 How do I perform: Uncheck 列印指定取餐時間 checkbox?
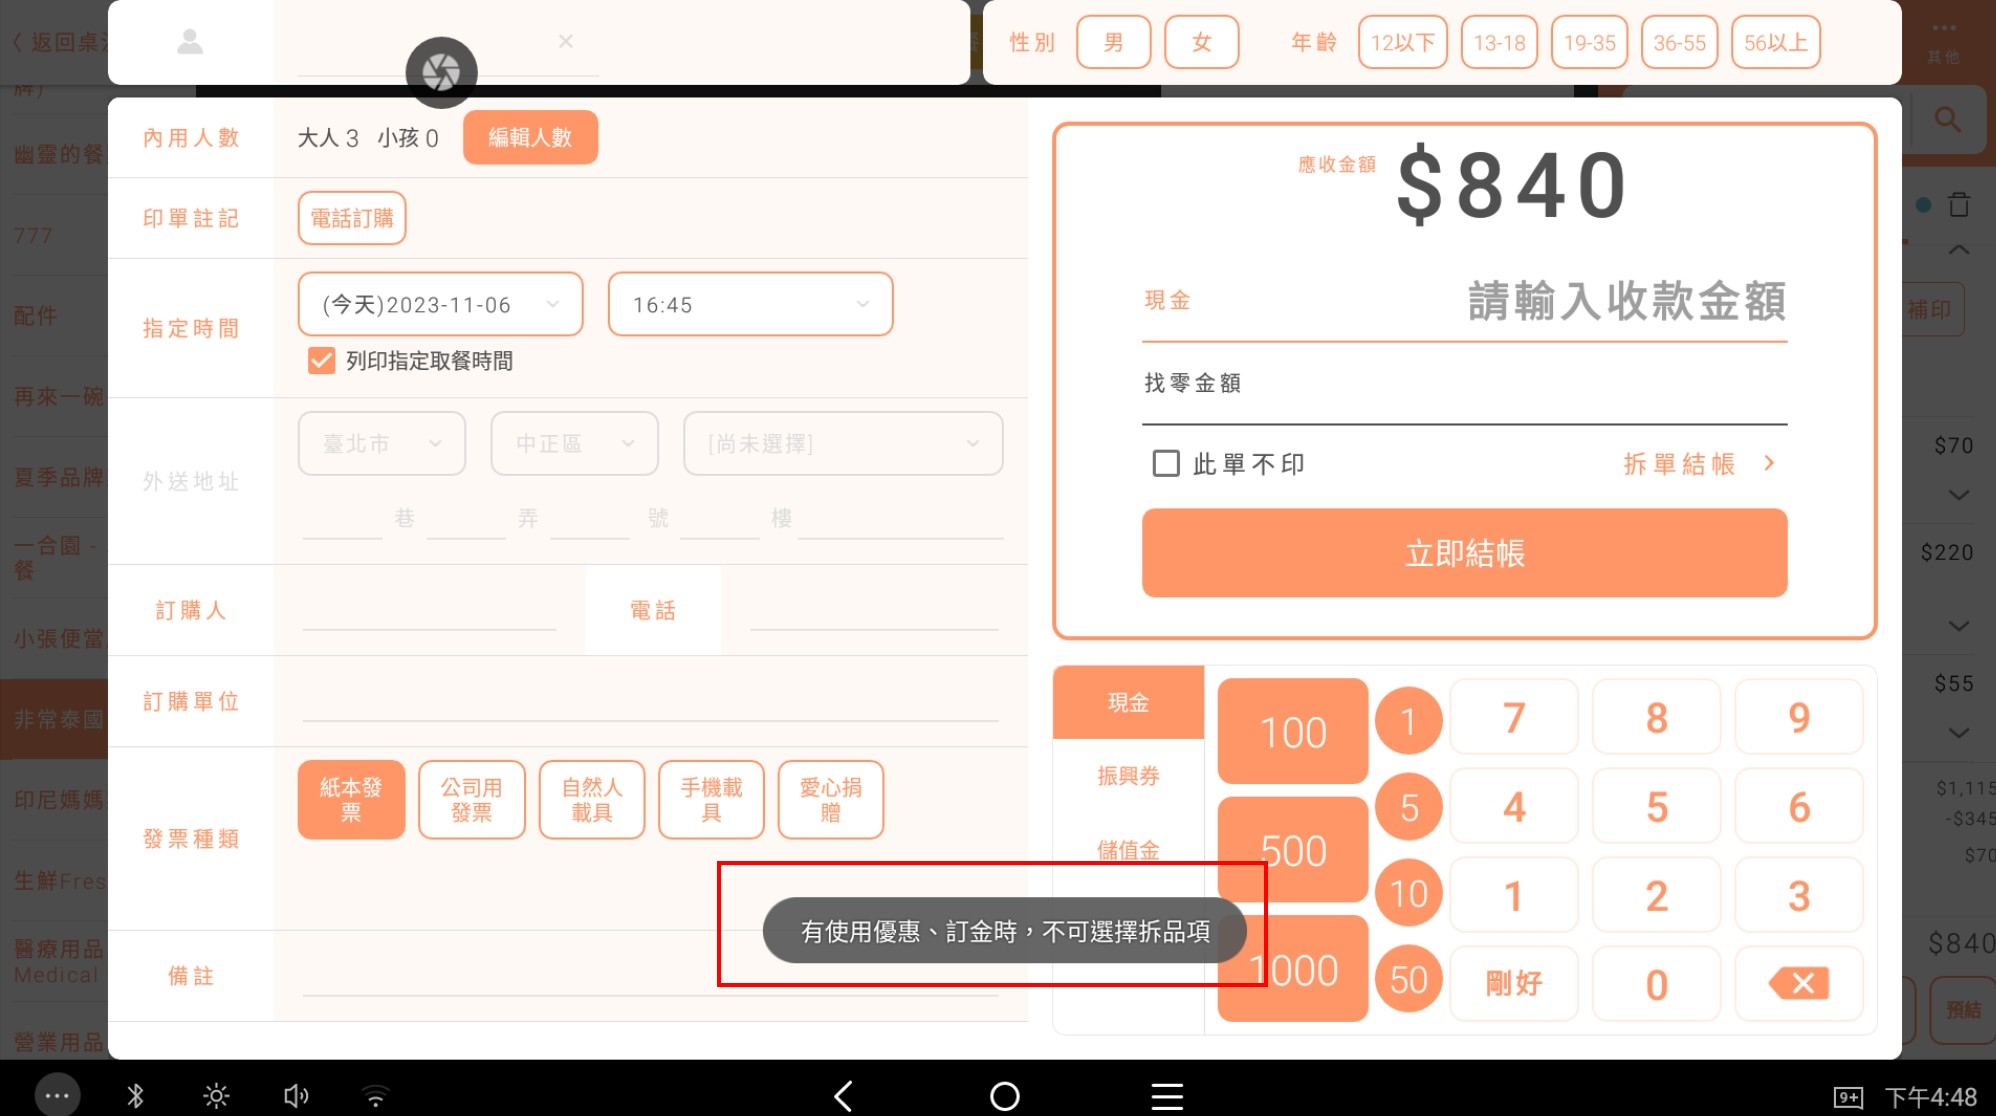[321, 361]
